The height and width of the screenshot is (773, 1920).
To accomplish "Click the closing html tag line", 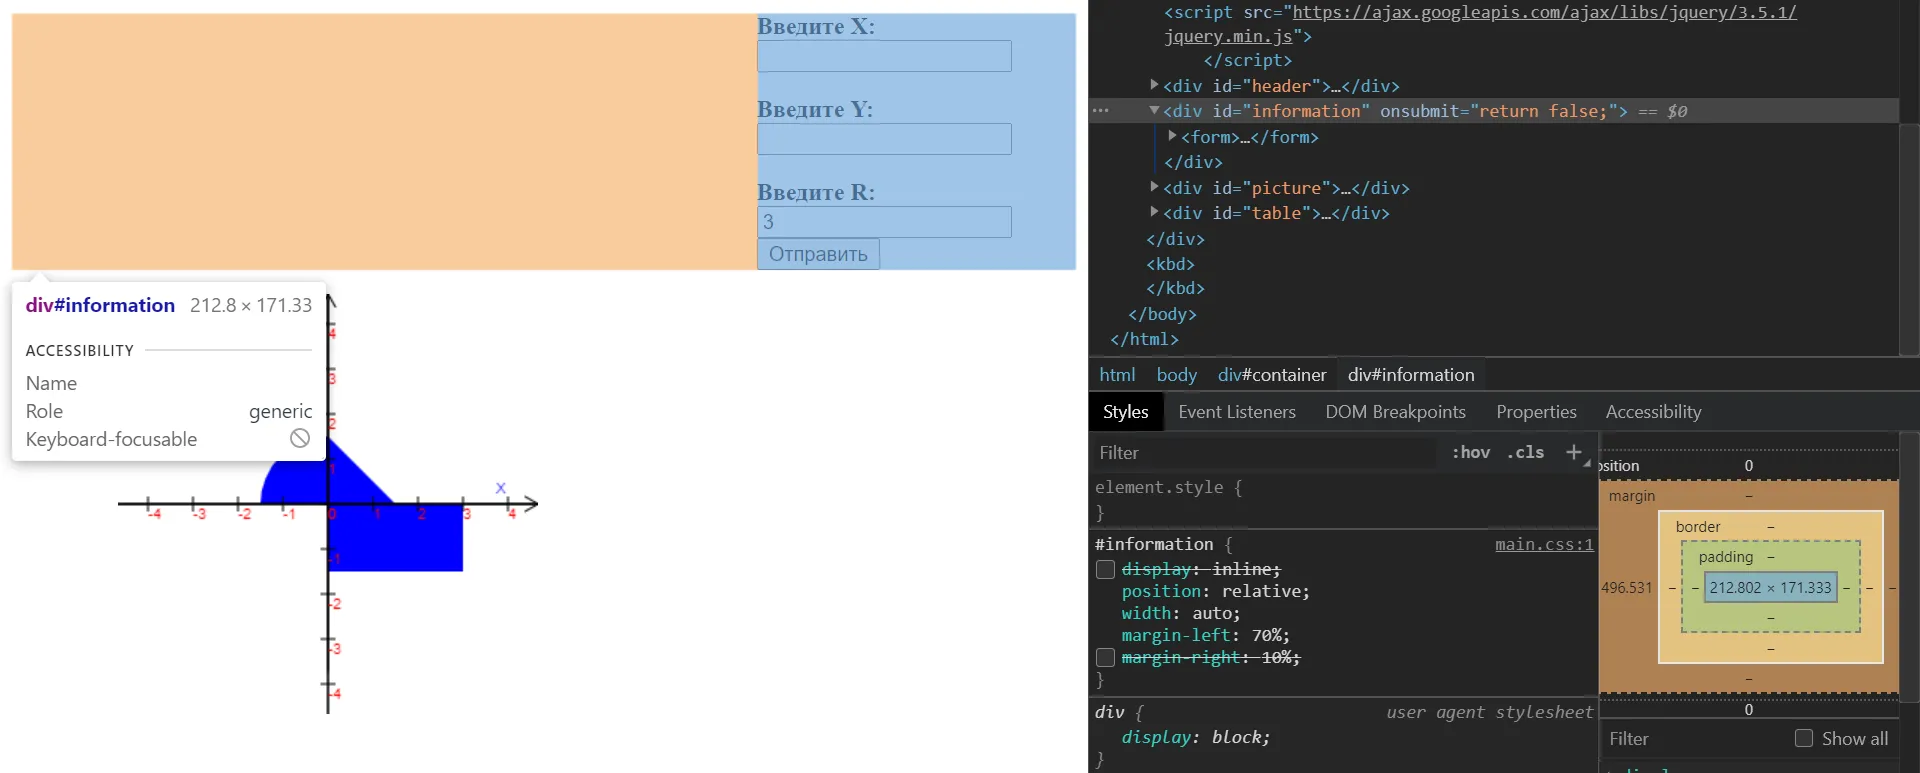I will [x=1144, y=339].
